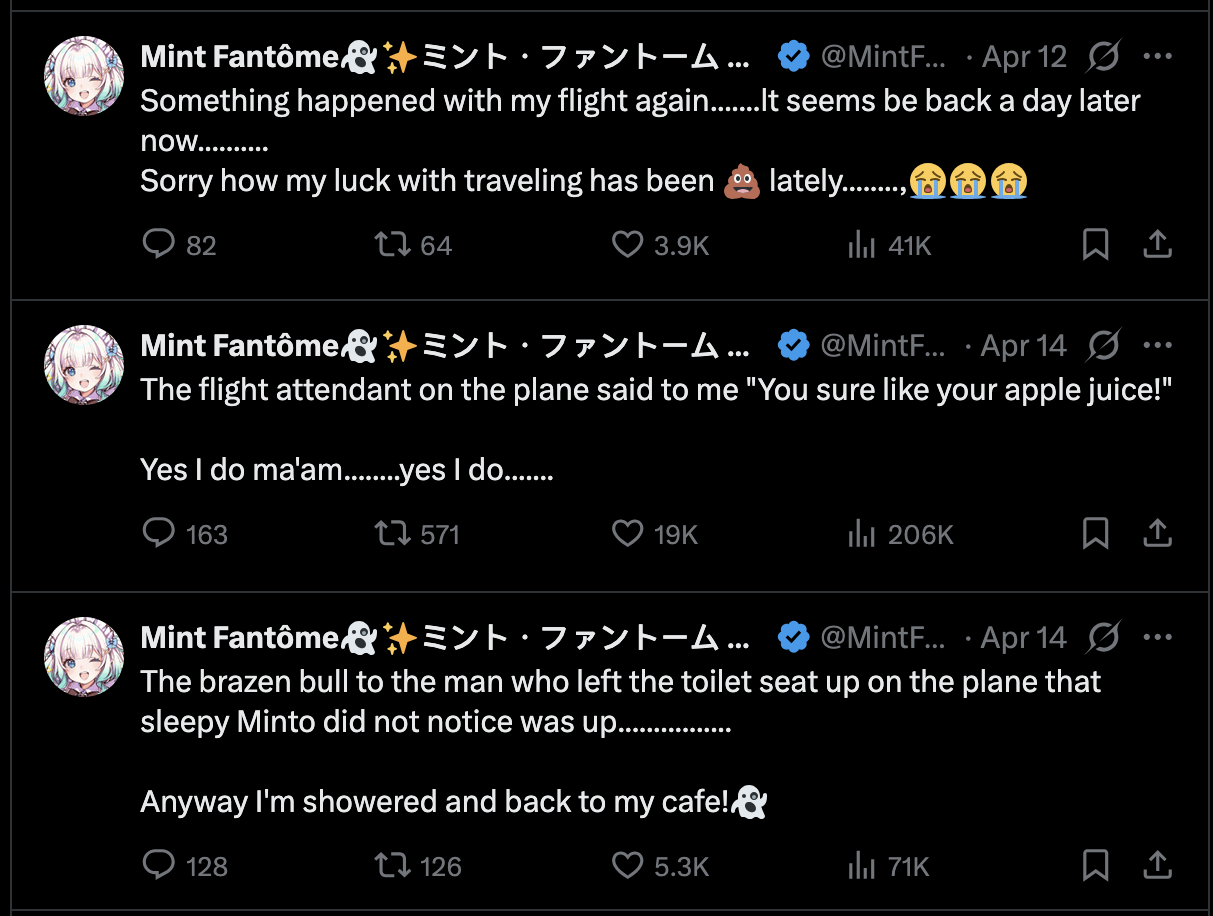Open Grok icon on flight delay tweet
Image resolution: width=1213 pixels, height=916 pixels.
1103,57
